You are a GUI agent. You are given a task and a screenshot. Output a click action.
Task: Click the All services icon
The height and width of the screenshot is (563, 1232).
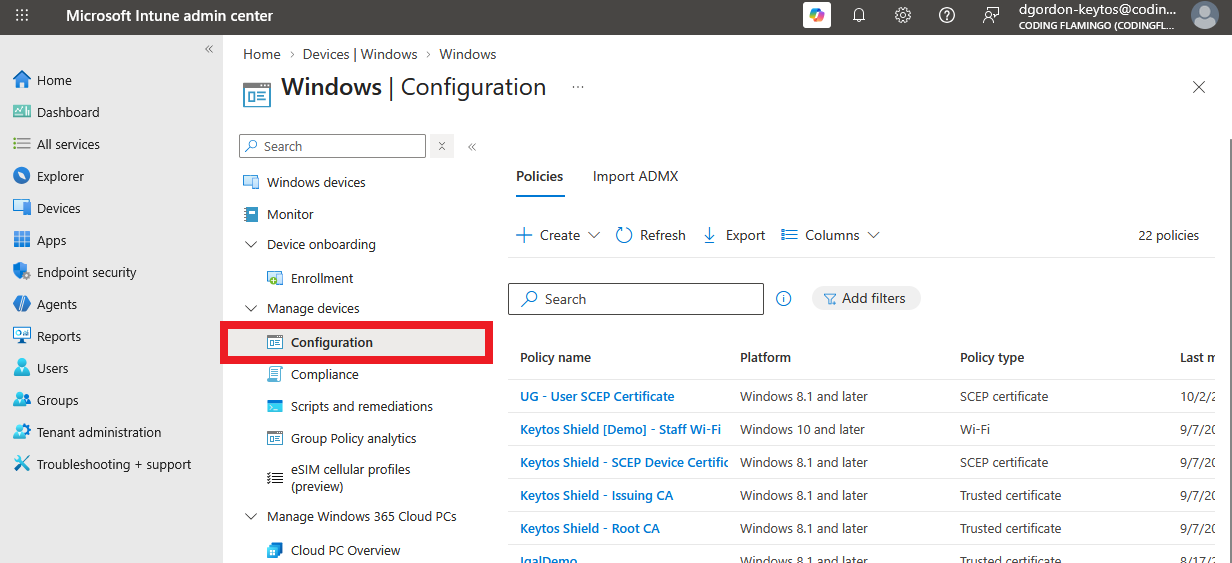coord(22,144)
